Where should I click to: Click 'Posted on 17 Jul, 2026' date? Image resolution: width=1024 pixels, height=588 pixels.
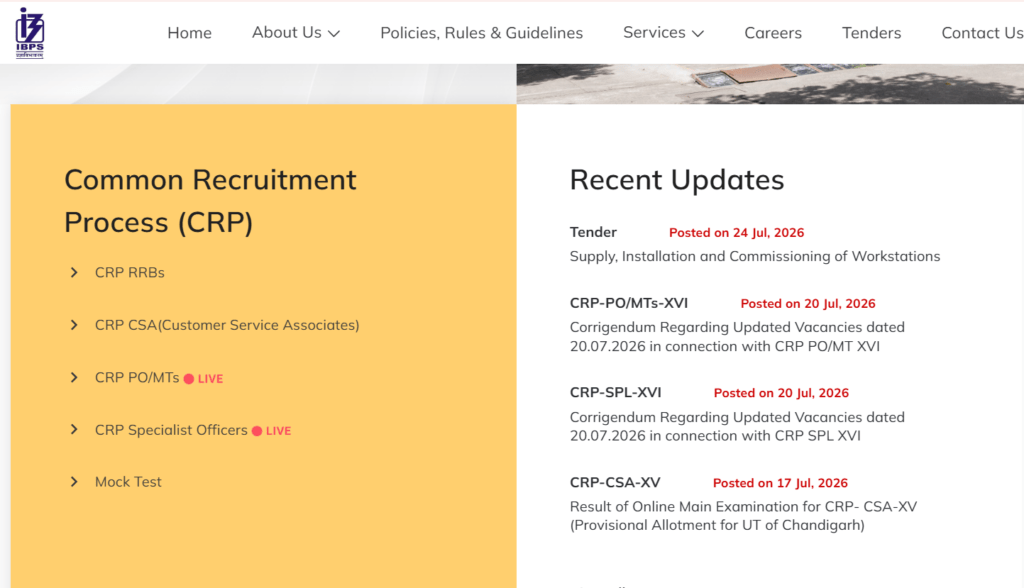point(780,483)
